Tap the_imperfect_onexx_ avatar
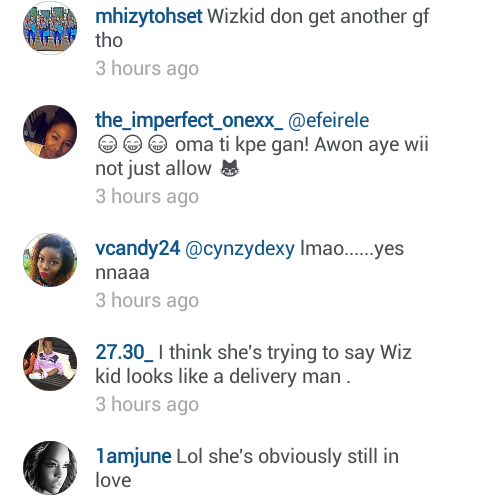 point(50,132)
